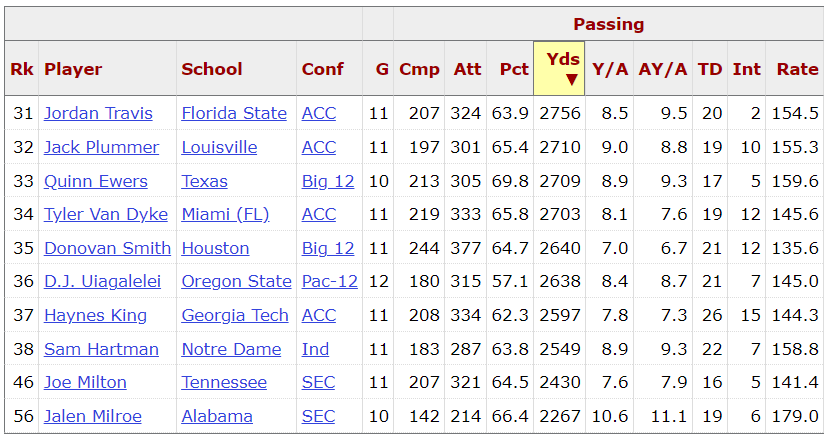Sort by completion Pct header
Screen dimensions: 824x437
click(514, 69)
